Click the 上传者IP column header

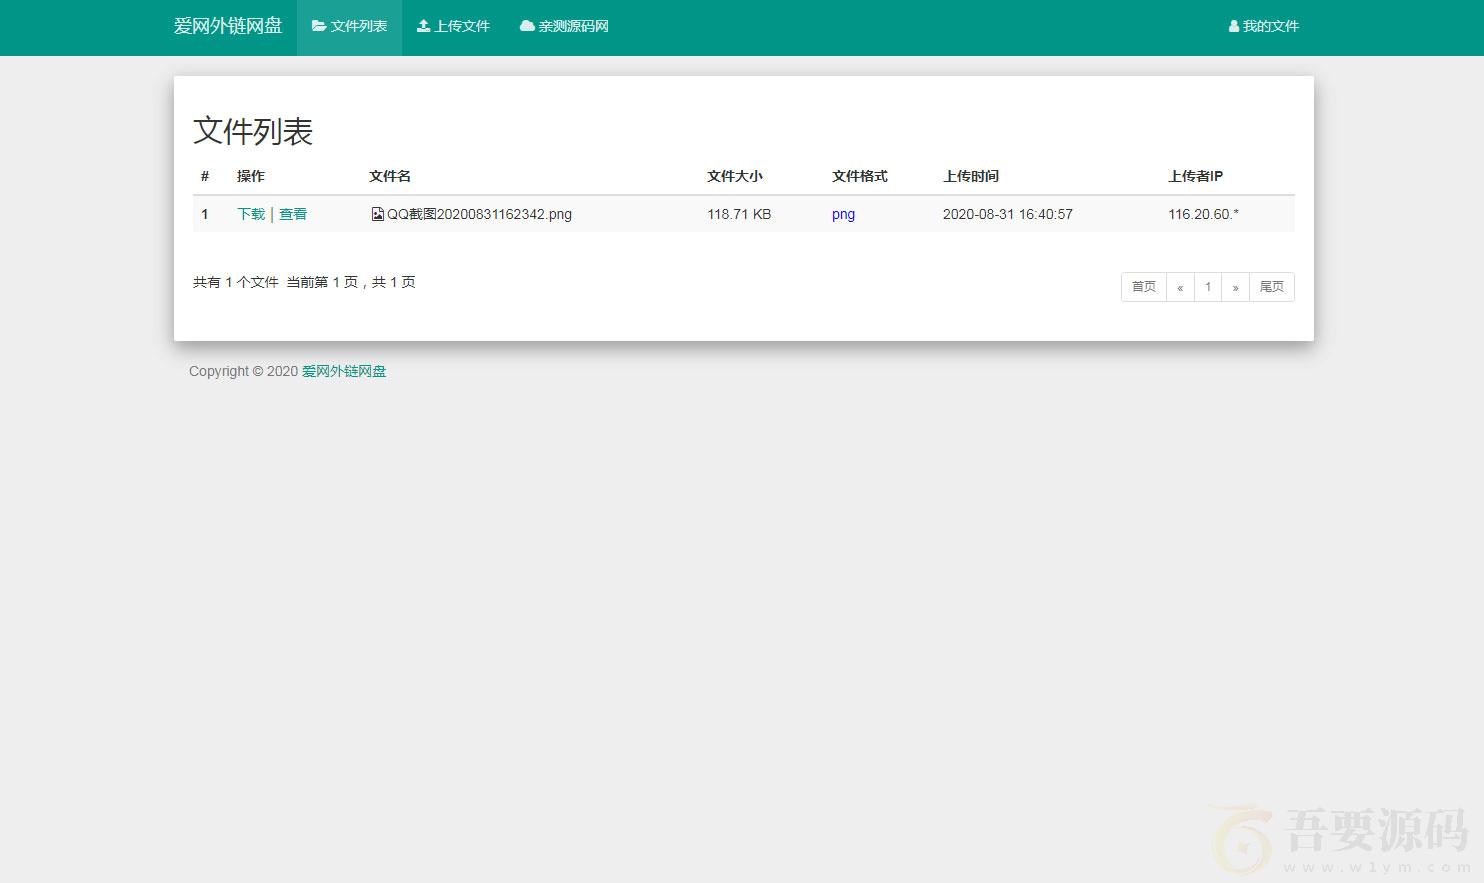(x=1196, y=176)
